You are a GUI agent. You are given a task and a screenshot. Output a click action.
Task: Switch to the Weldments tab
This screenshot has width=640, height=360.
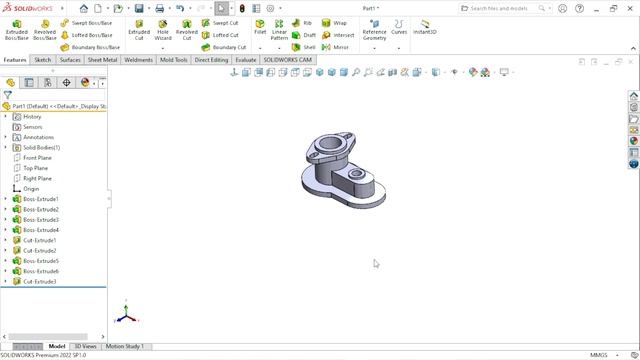[x=138, y=60]
